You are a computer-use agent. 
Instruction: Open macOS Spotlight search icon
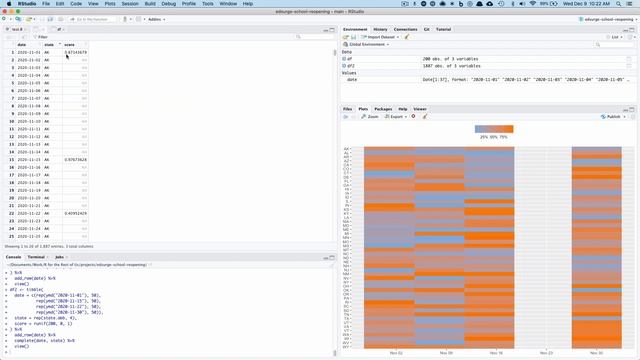[x=619, y=4]
